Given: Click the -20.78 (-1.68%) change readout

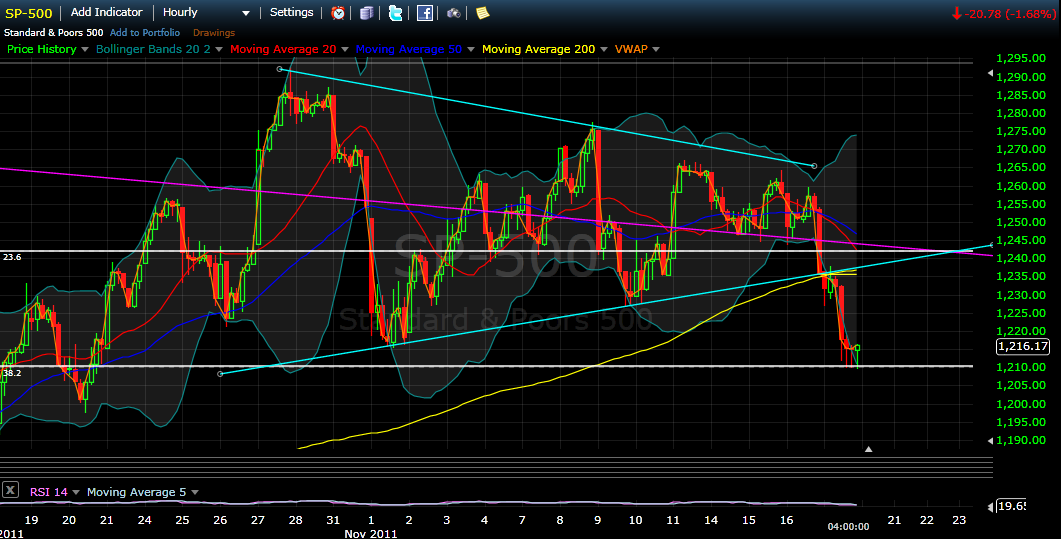Looking at the screenshot, I should tap(1003, 14).
